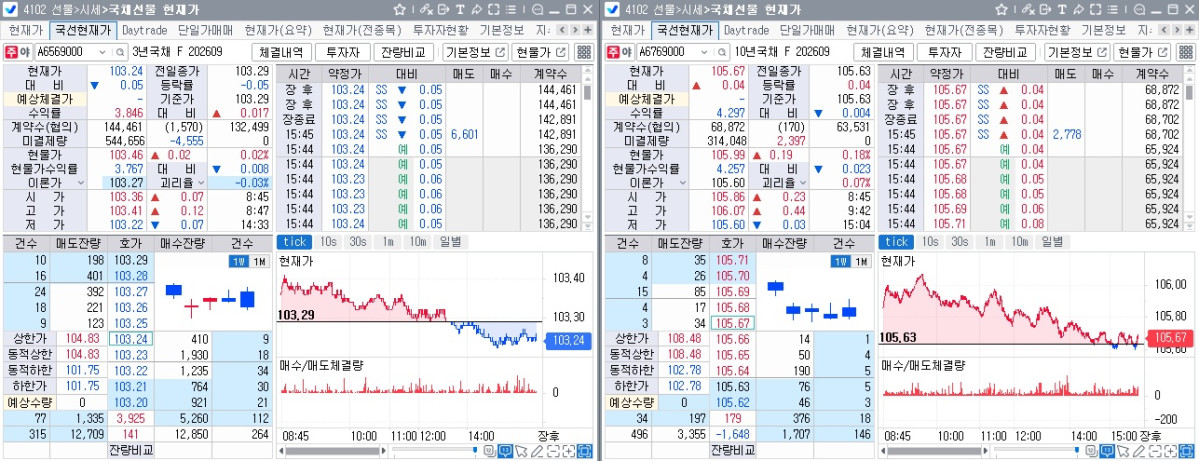Viewport: 1199px width, 461px height.
Task: Toggle the checkbox beside 4102 in right title bar
Action: [612, 10]
